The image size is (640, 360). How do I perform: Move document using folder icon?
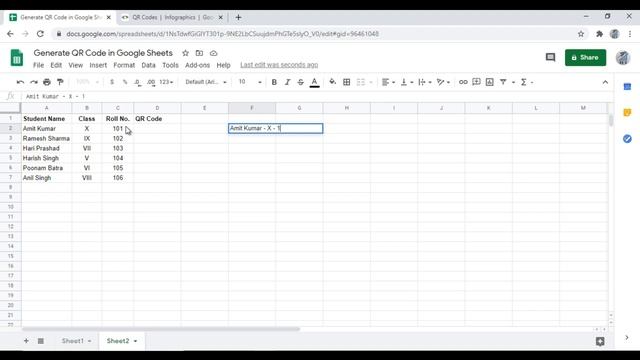pyautogui.click(x=199, y=53)
